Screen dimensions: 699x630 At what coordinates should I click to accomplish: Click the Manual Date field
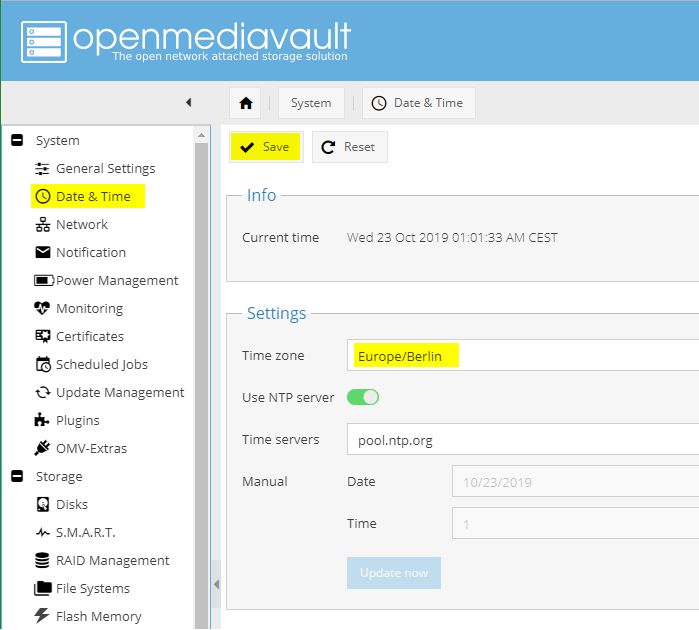pyautogui.click(x=576, y=482)
